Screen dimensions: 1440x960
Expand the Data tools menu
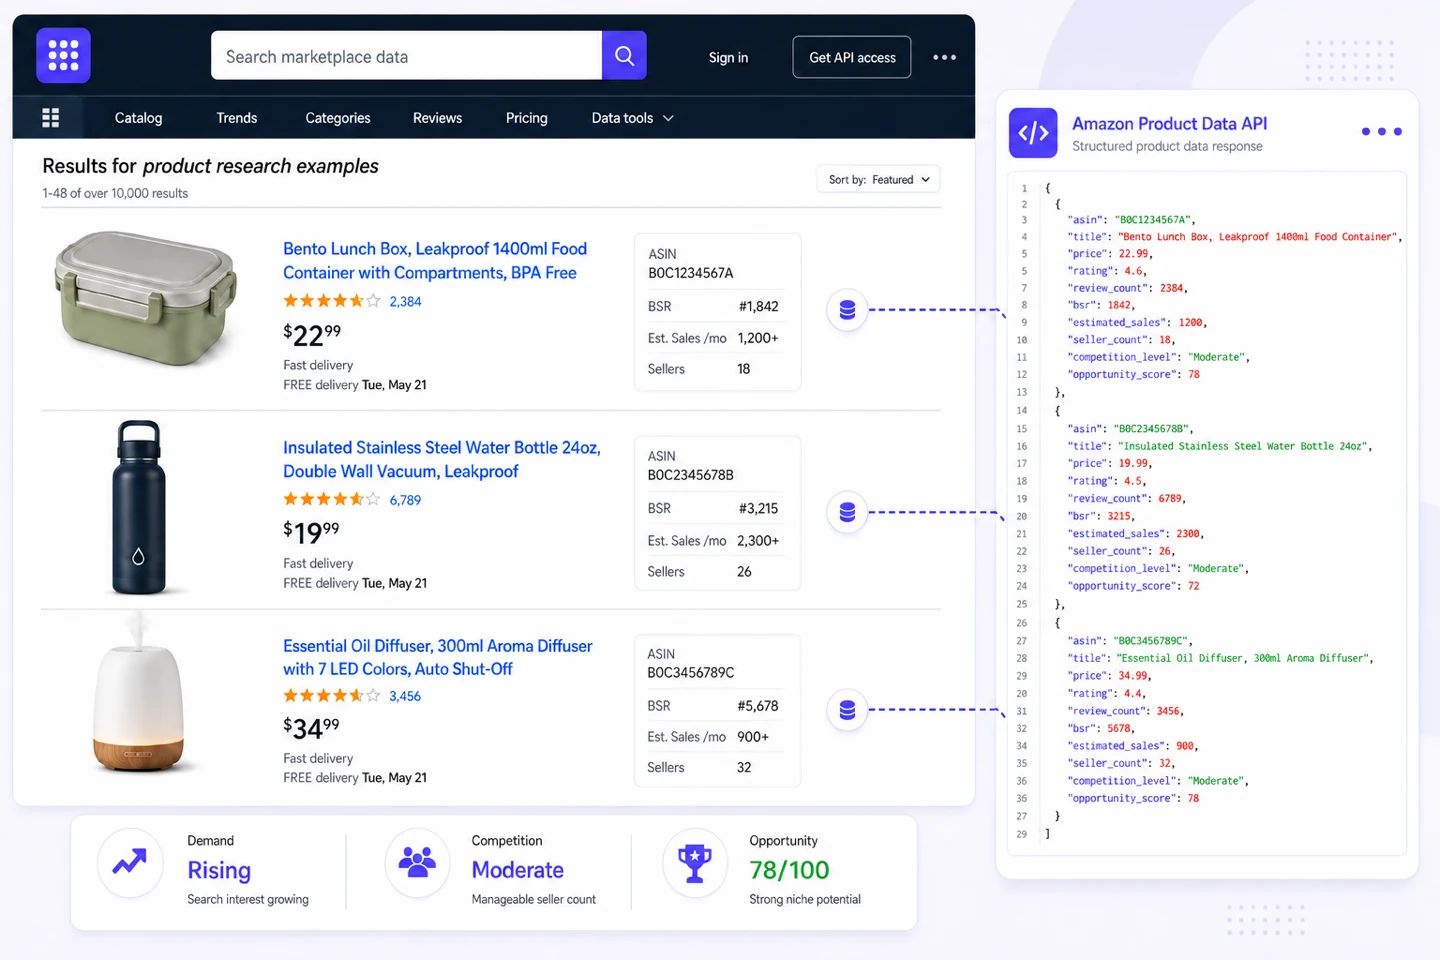pyautogui.click(x=632, y=118)
